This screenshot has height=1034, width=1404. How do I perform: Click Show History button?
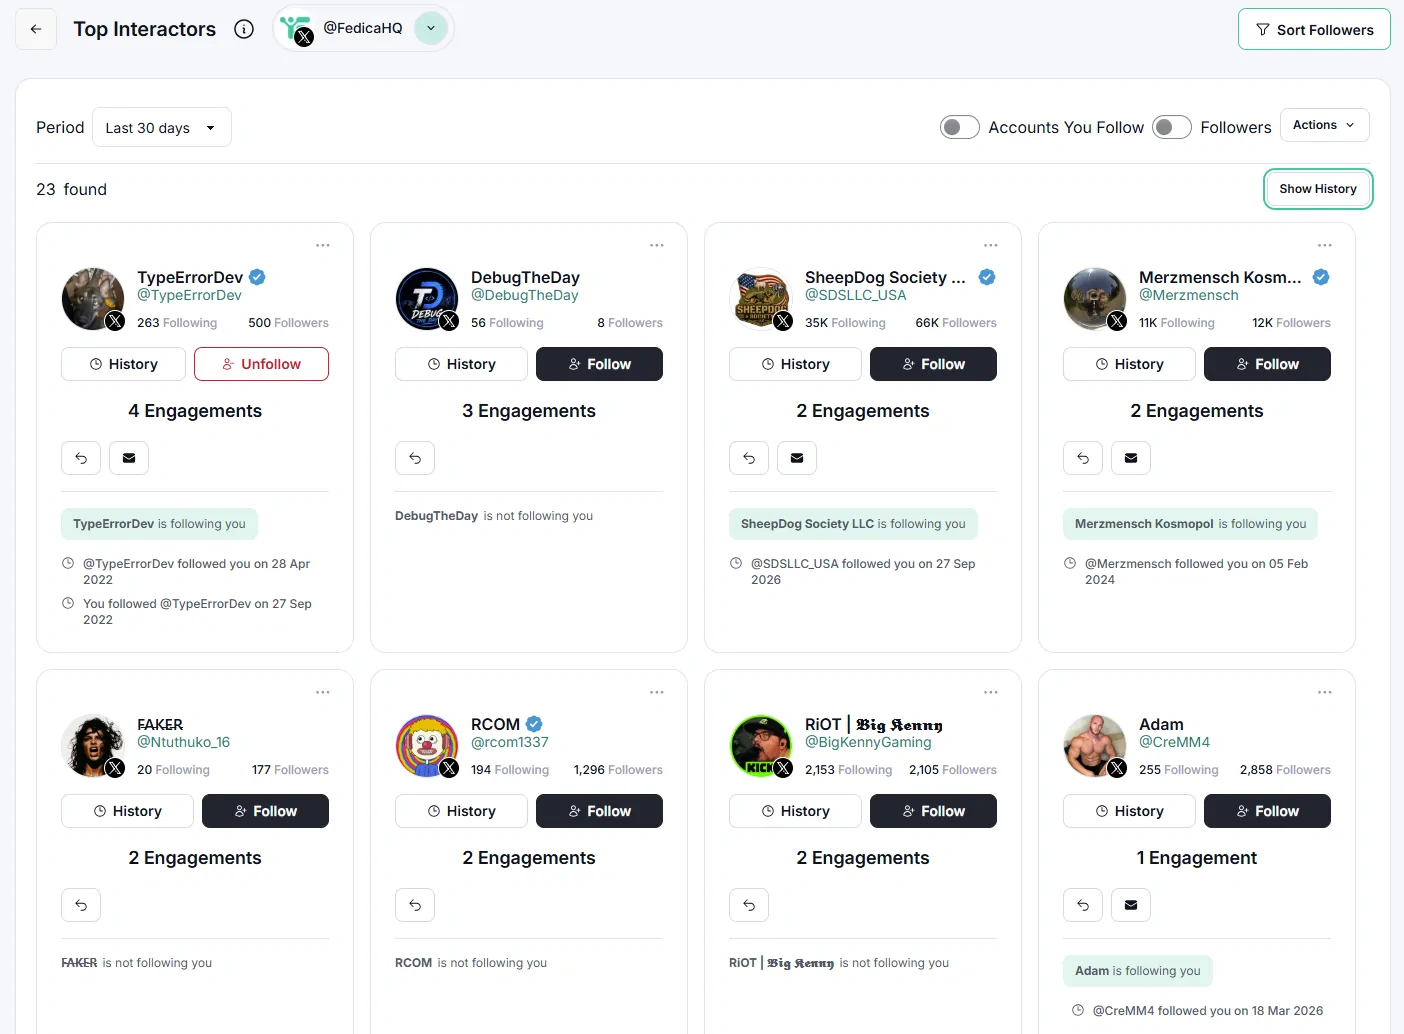(1318, 189)
